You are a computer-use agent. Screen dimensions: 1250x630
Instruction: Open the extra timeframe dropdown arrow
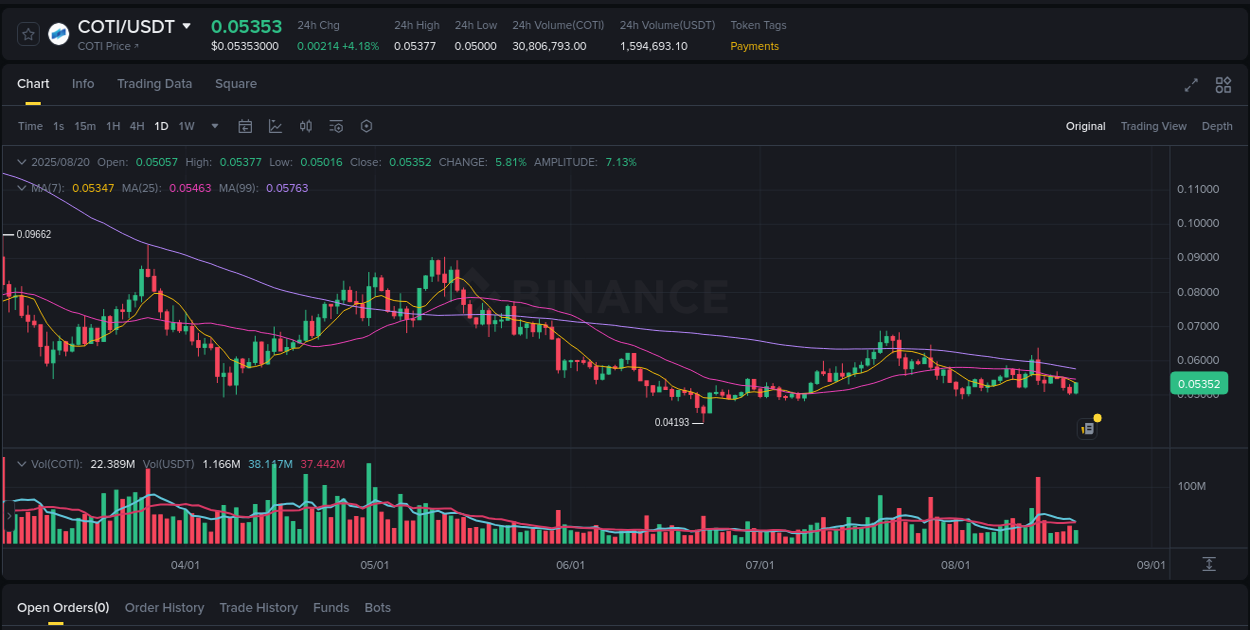pos(214,126)
